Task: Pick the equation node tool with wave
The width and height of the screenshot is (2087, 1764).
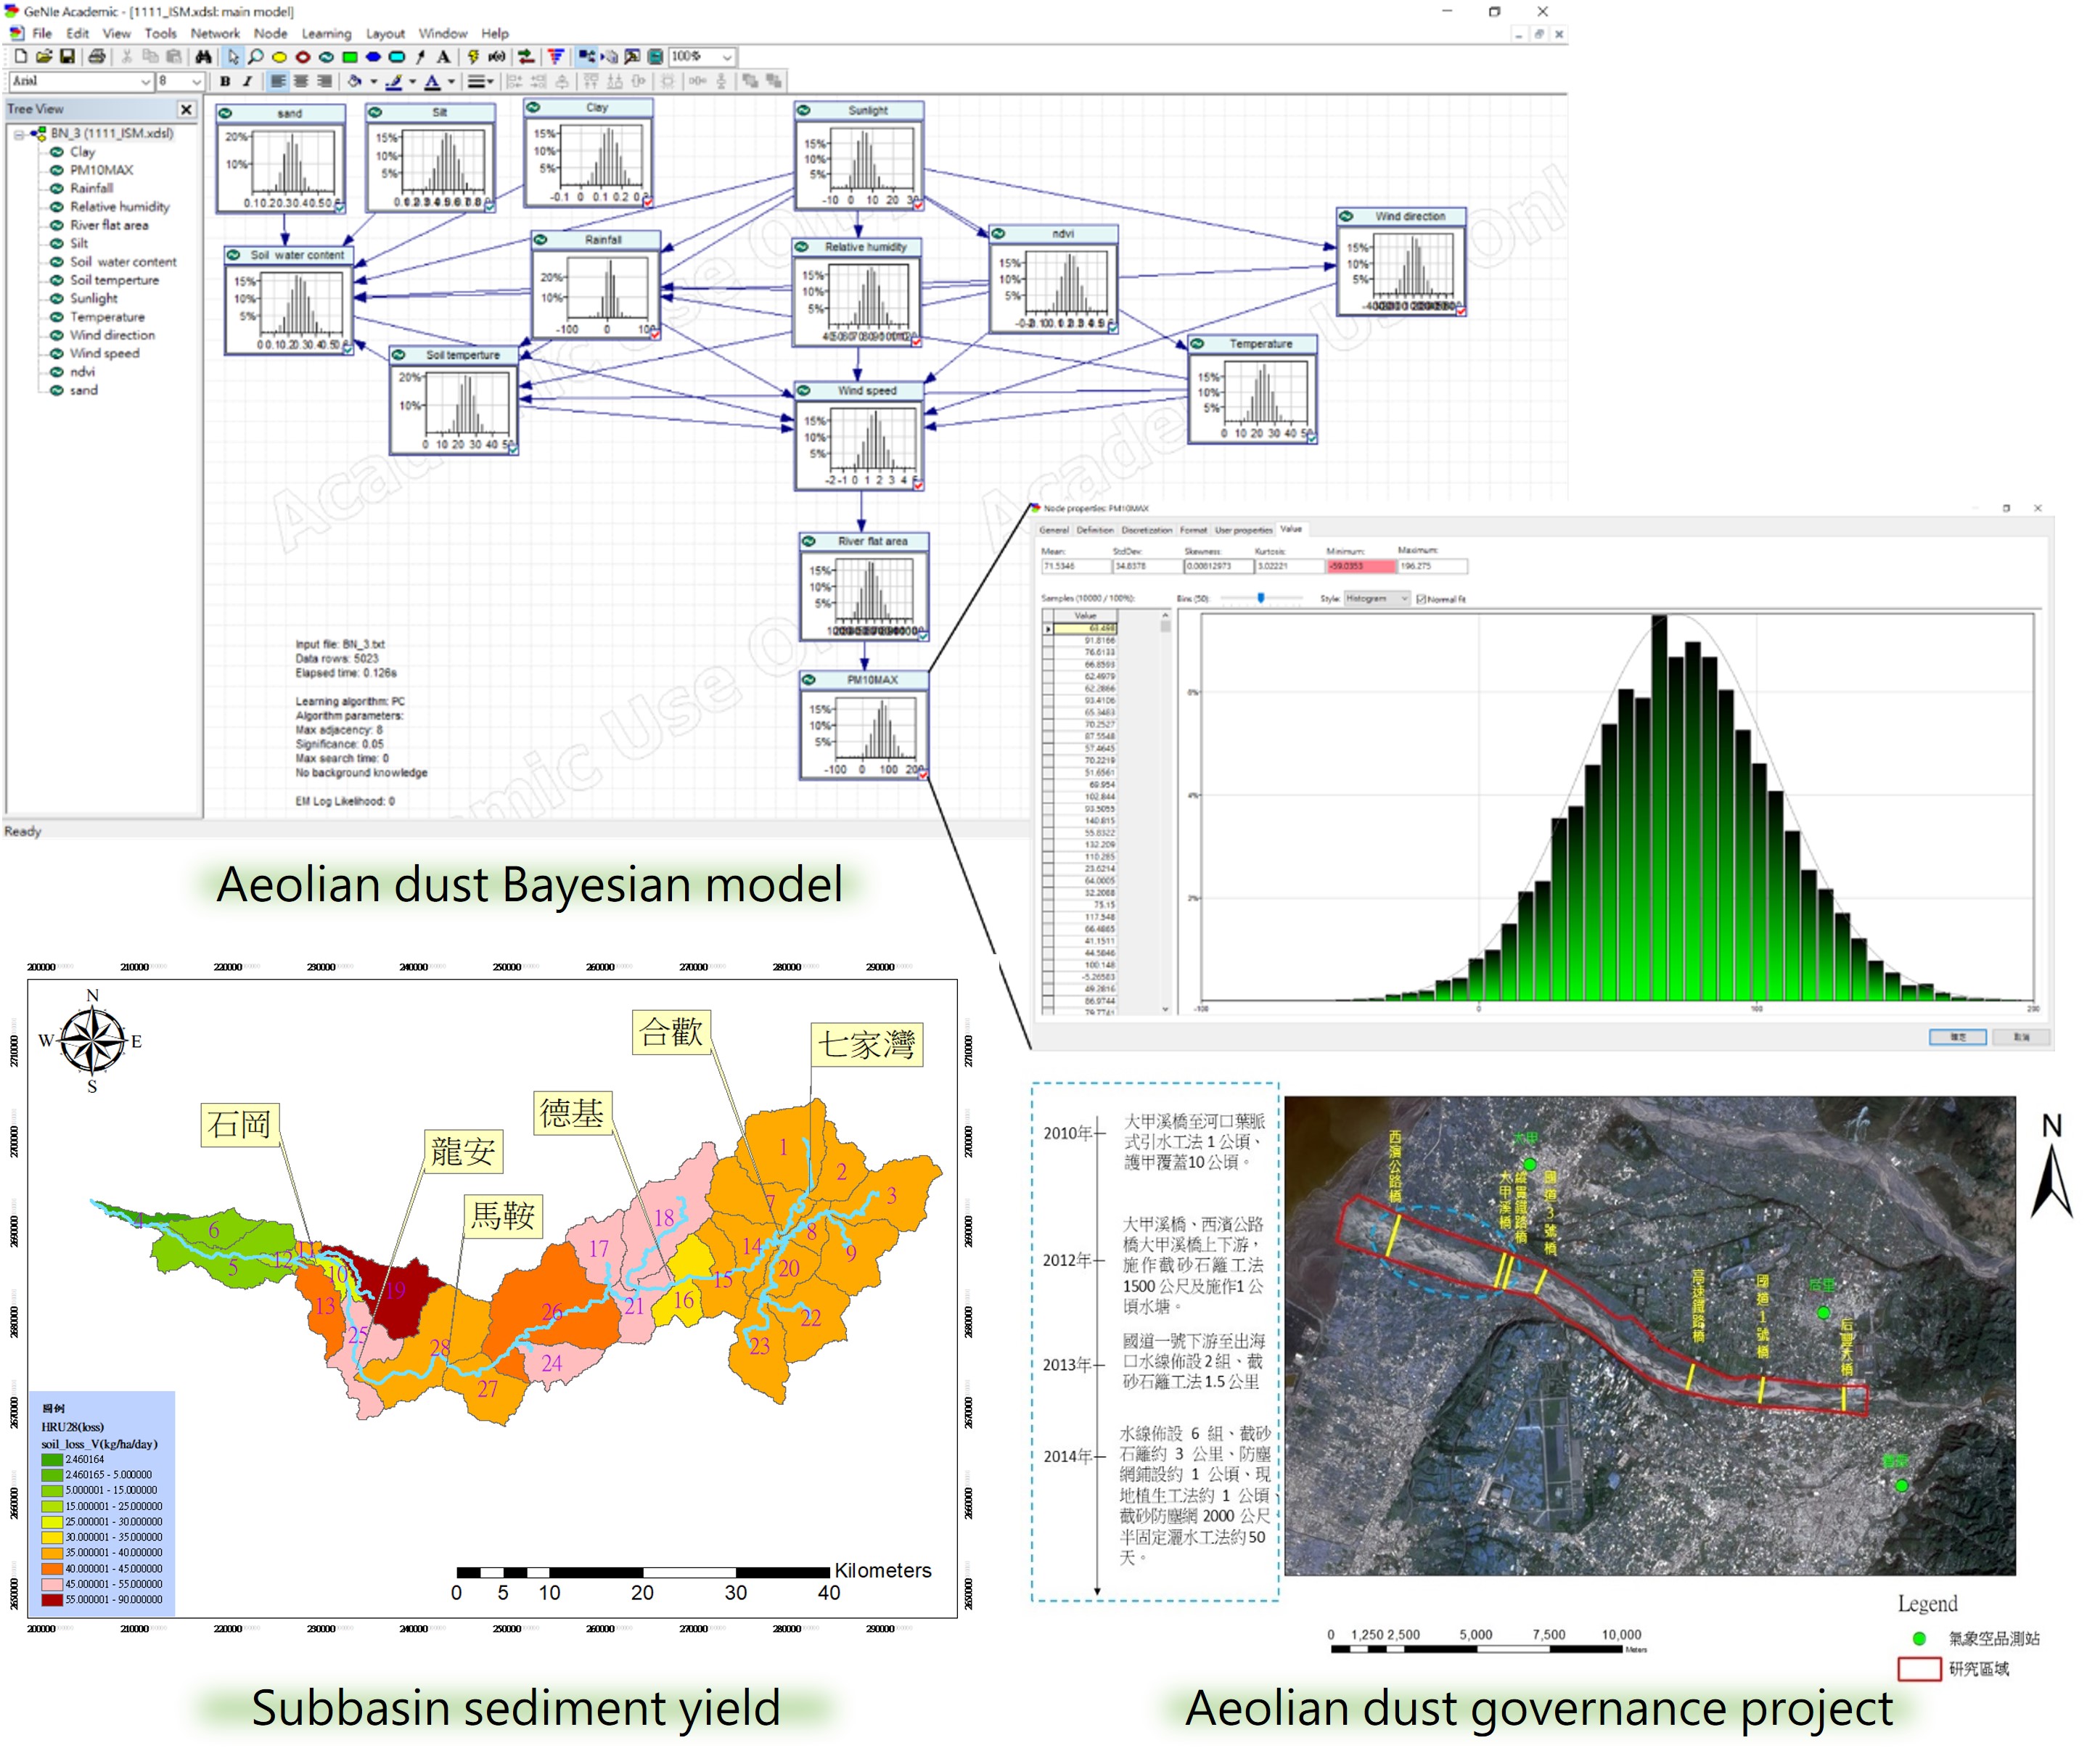Action: coord(326,57)
